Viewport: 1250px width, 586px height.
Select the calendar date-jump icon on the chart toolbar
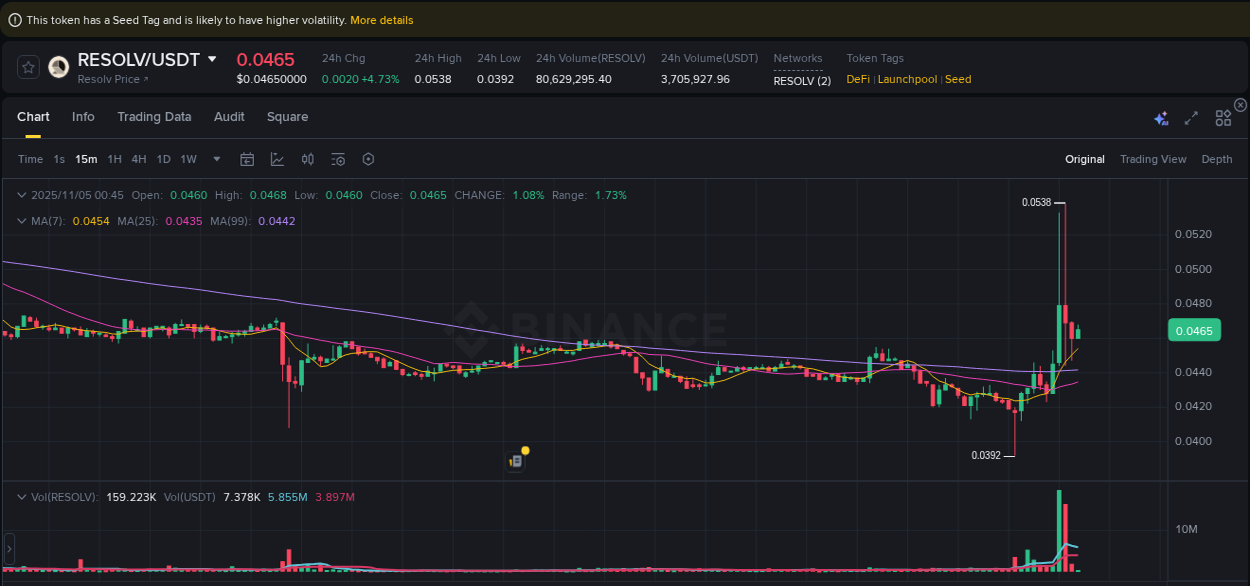click(247, 159)
